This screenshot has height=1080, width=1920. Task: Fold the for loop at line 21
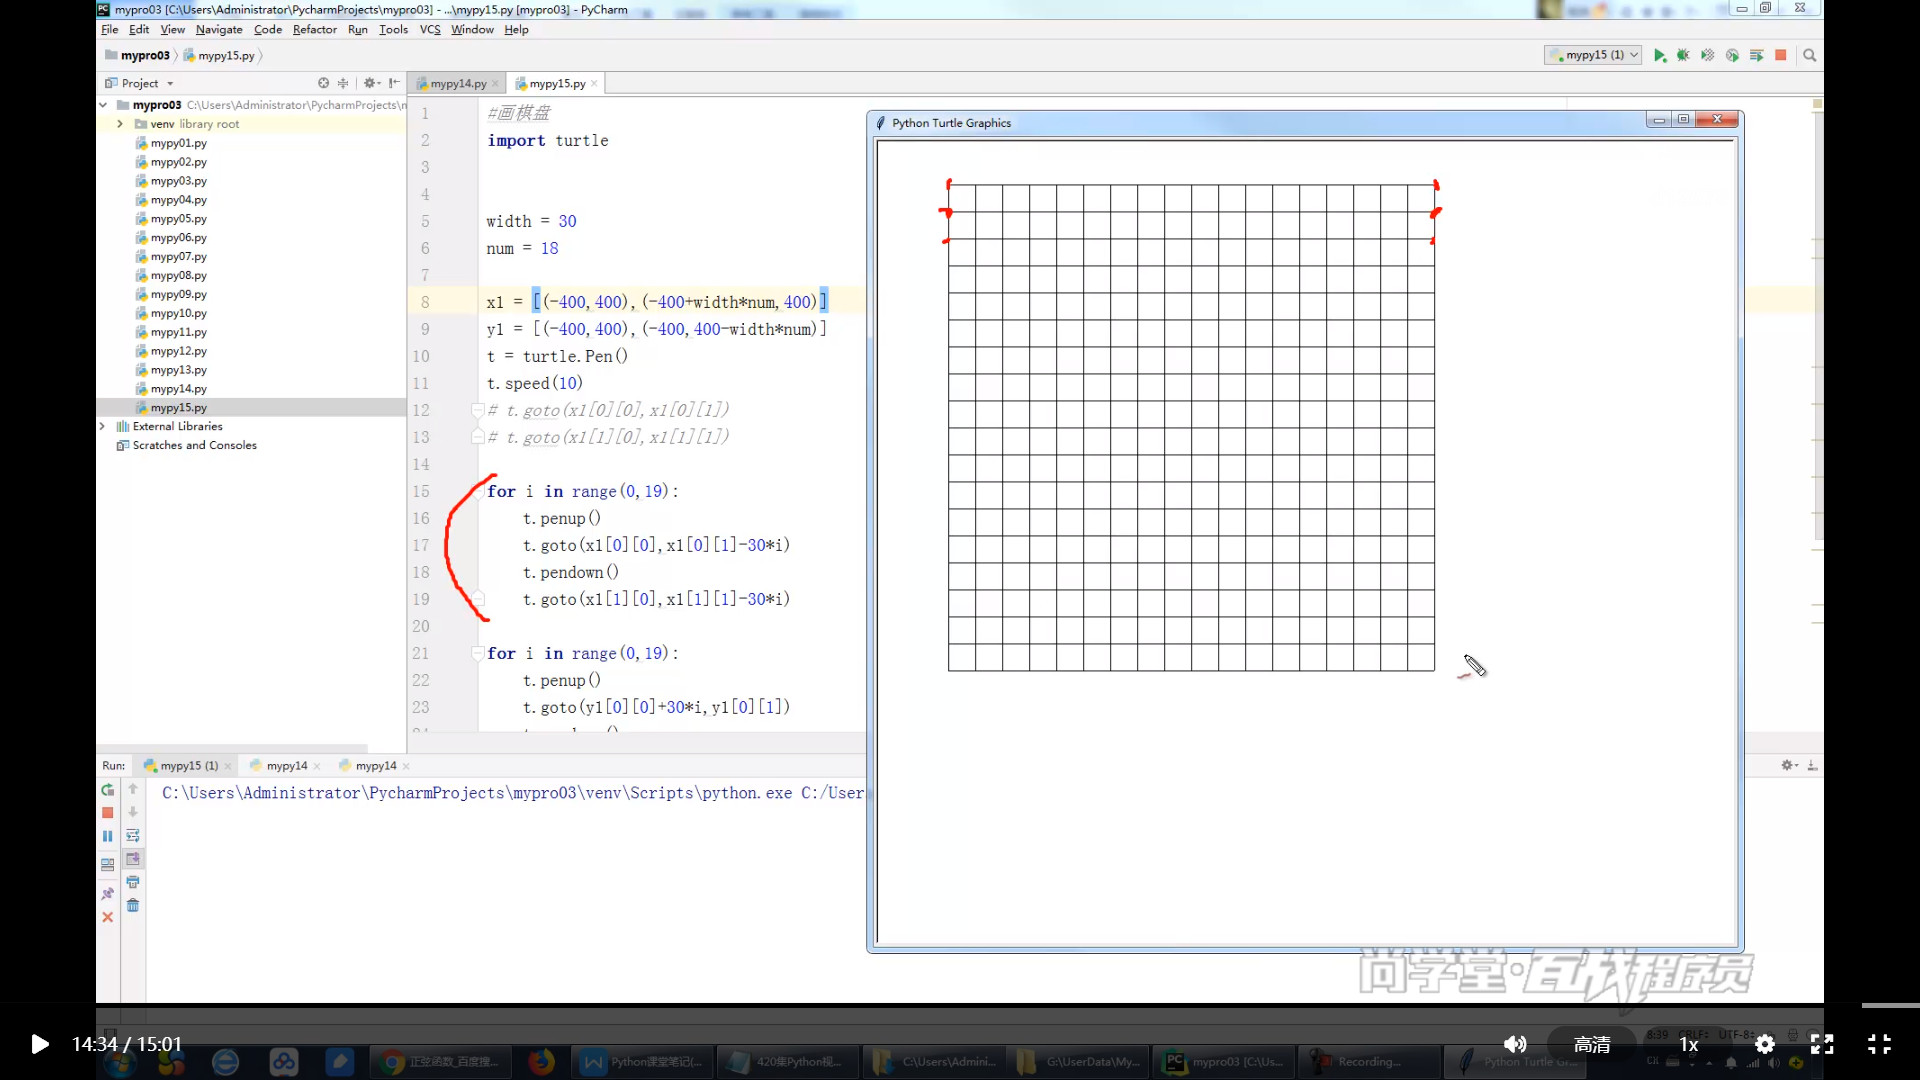point(478,653)
